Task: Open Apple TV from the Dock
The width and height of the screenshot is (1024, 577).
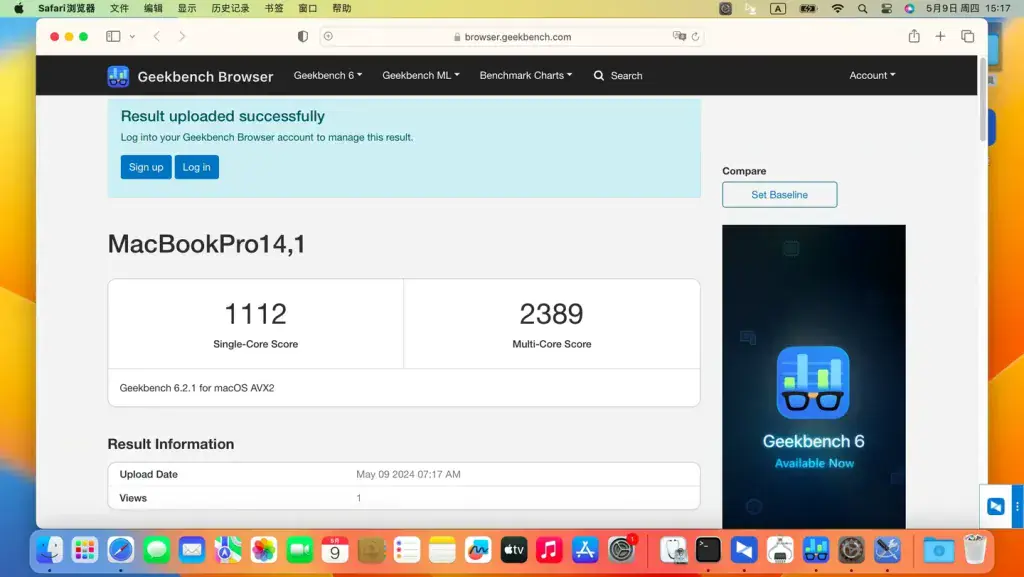Action: 514,550
